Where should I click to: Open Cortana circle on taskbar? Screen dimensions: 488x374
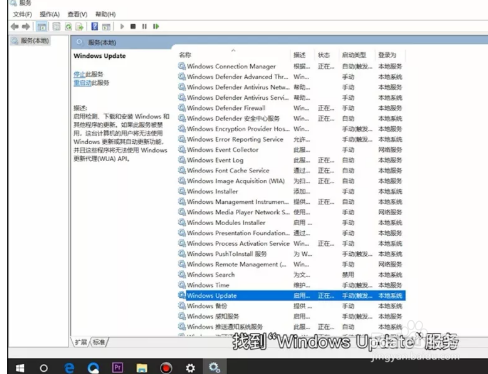click(x=44, y=368)
